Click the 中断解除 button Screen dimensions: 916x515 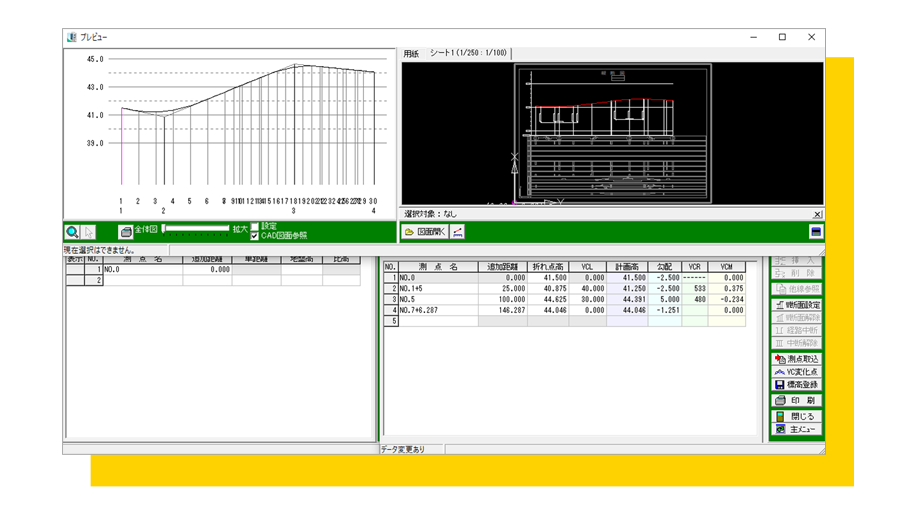[x=797, y=343]
